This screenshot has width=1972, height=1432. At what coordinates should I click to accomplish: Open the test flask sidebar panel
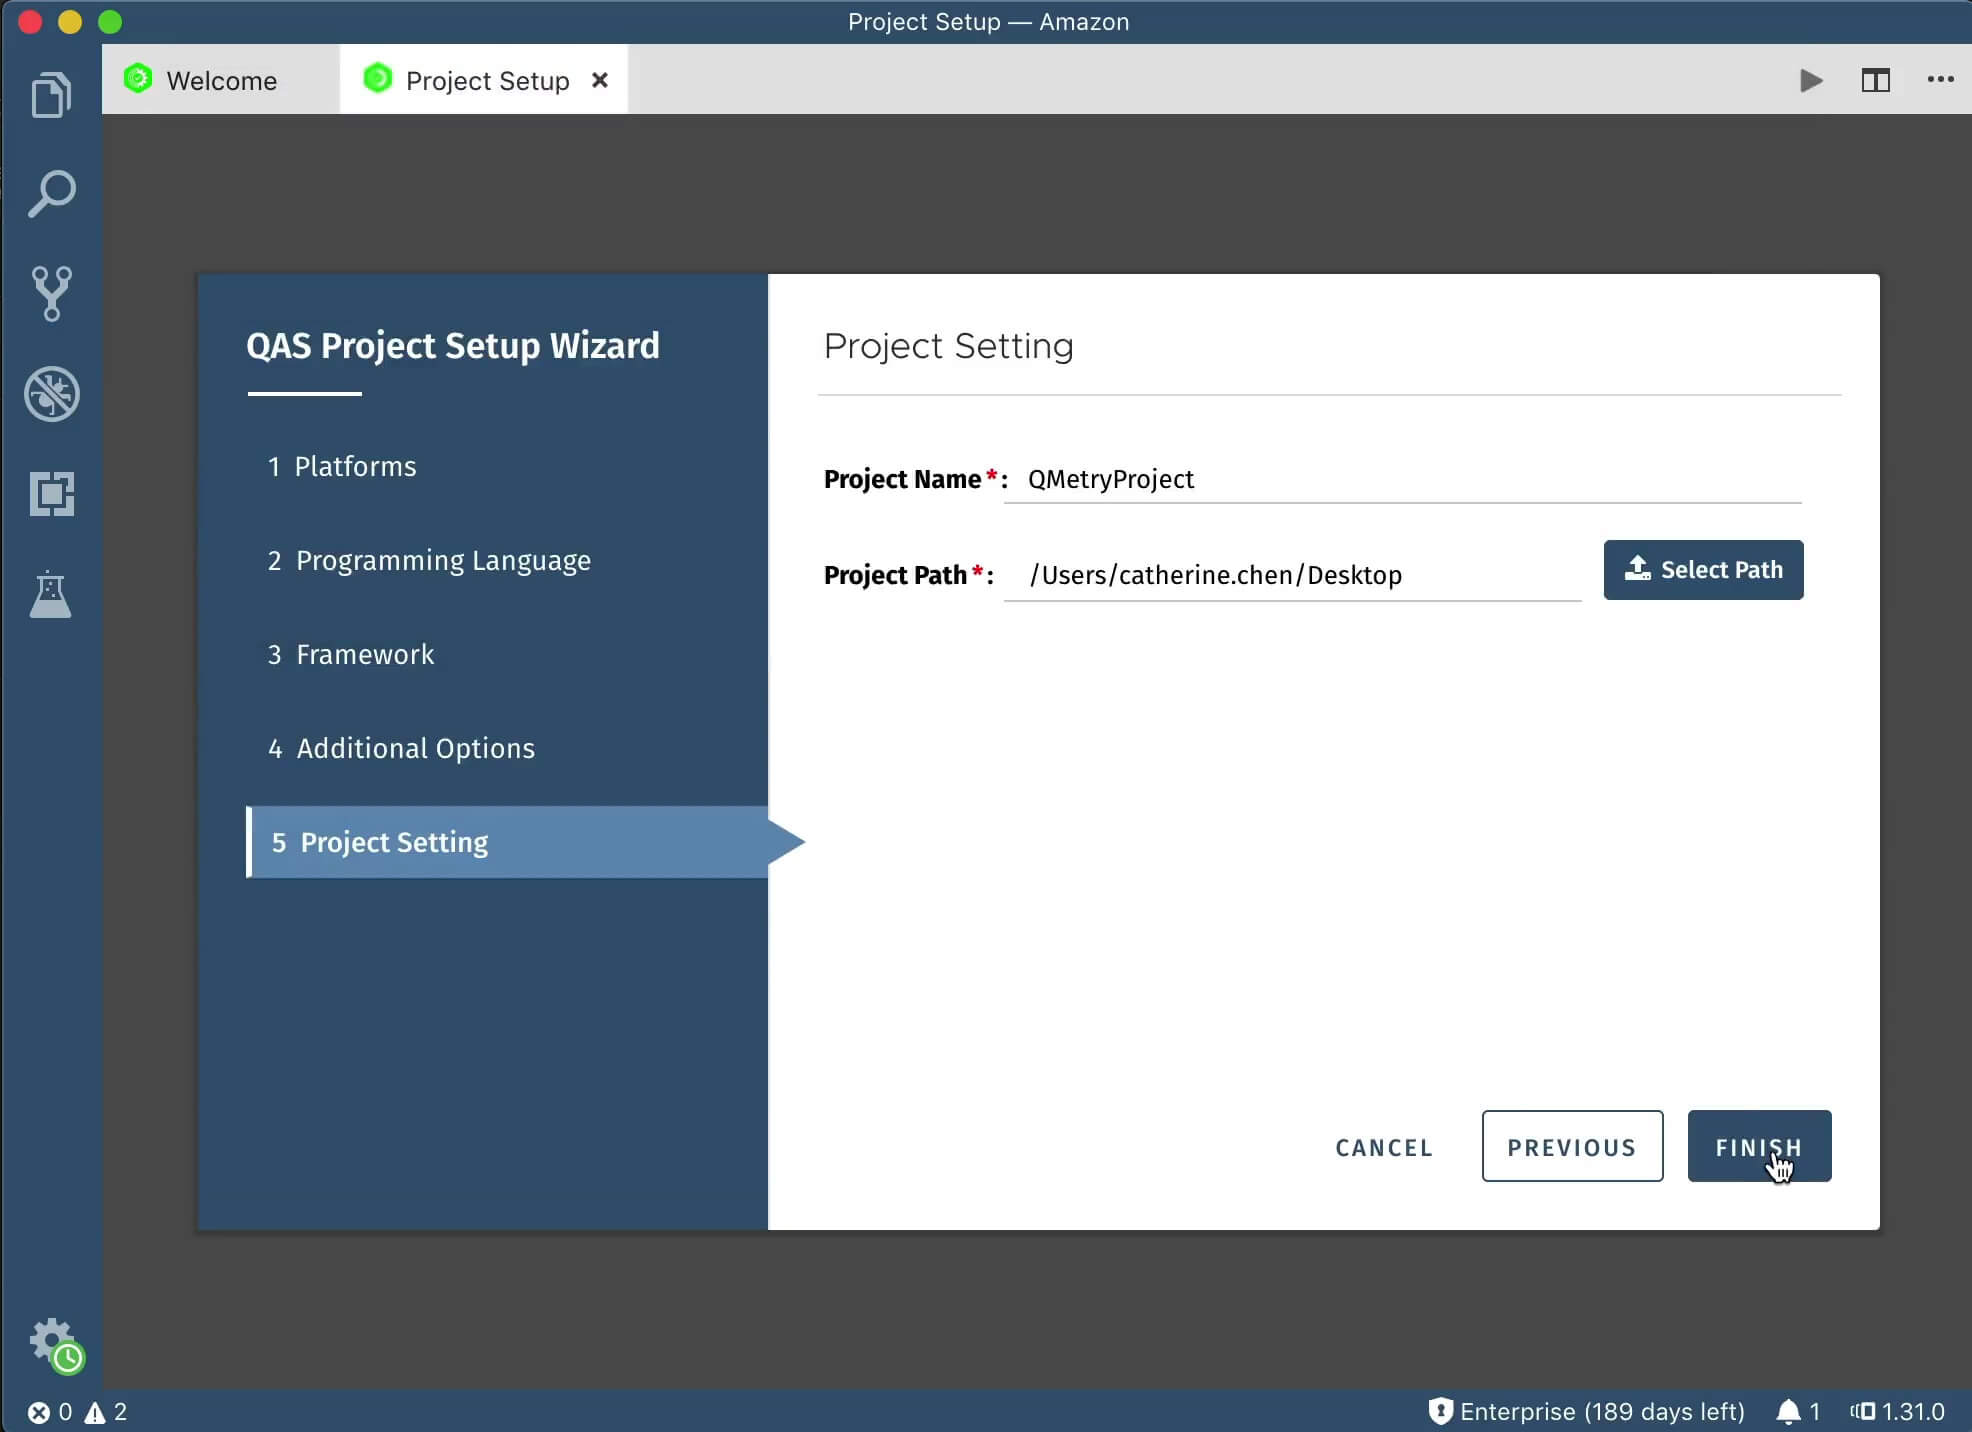[x=52, y=595]
